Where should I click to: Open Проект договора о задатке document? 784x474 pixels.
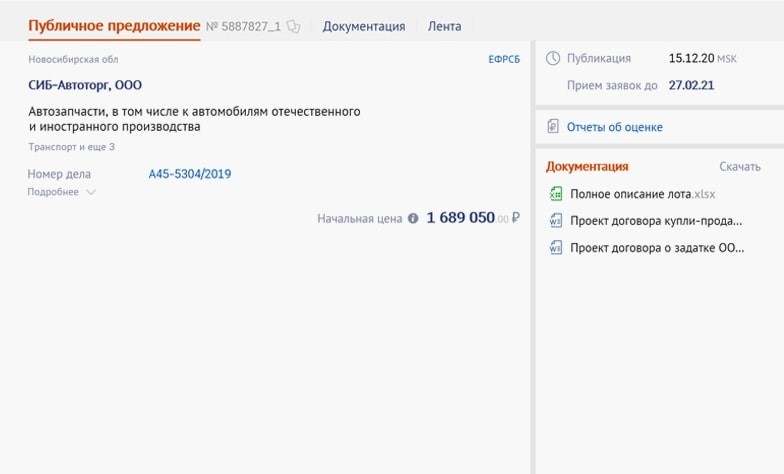pyautogui.click(x=658, y=248)
